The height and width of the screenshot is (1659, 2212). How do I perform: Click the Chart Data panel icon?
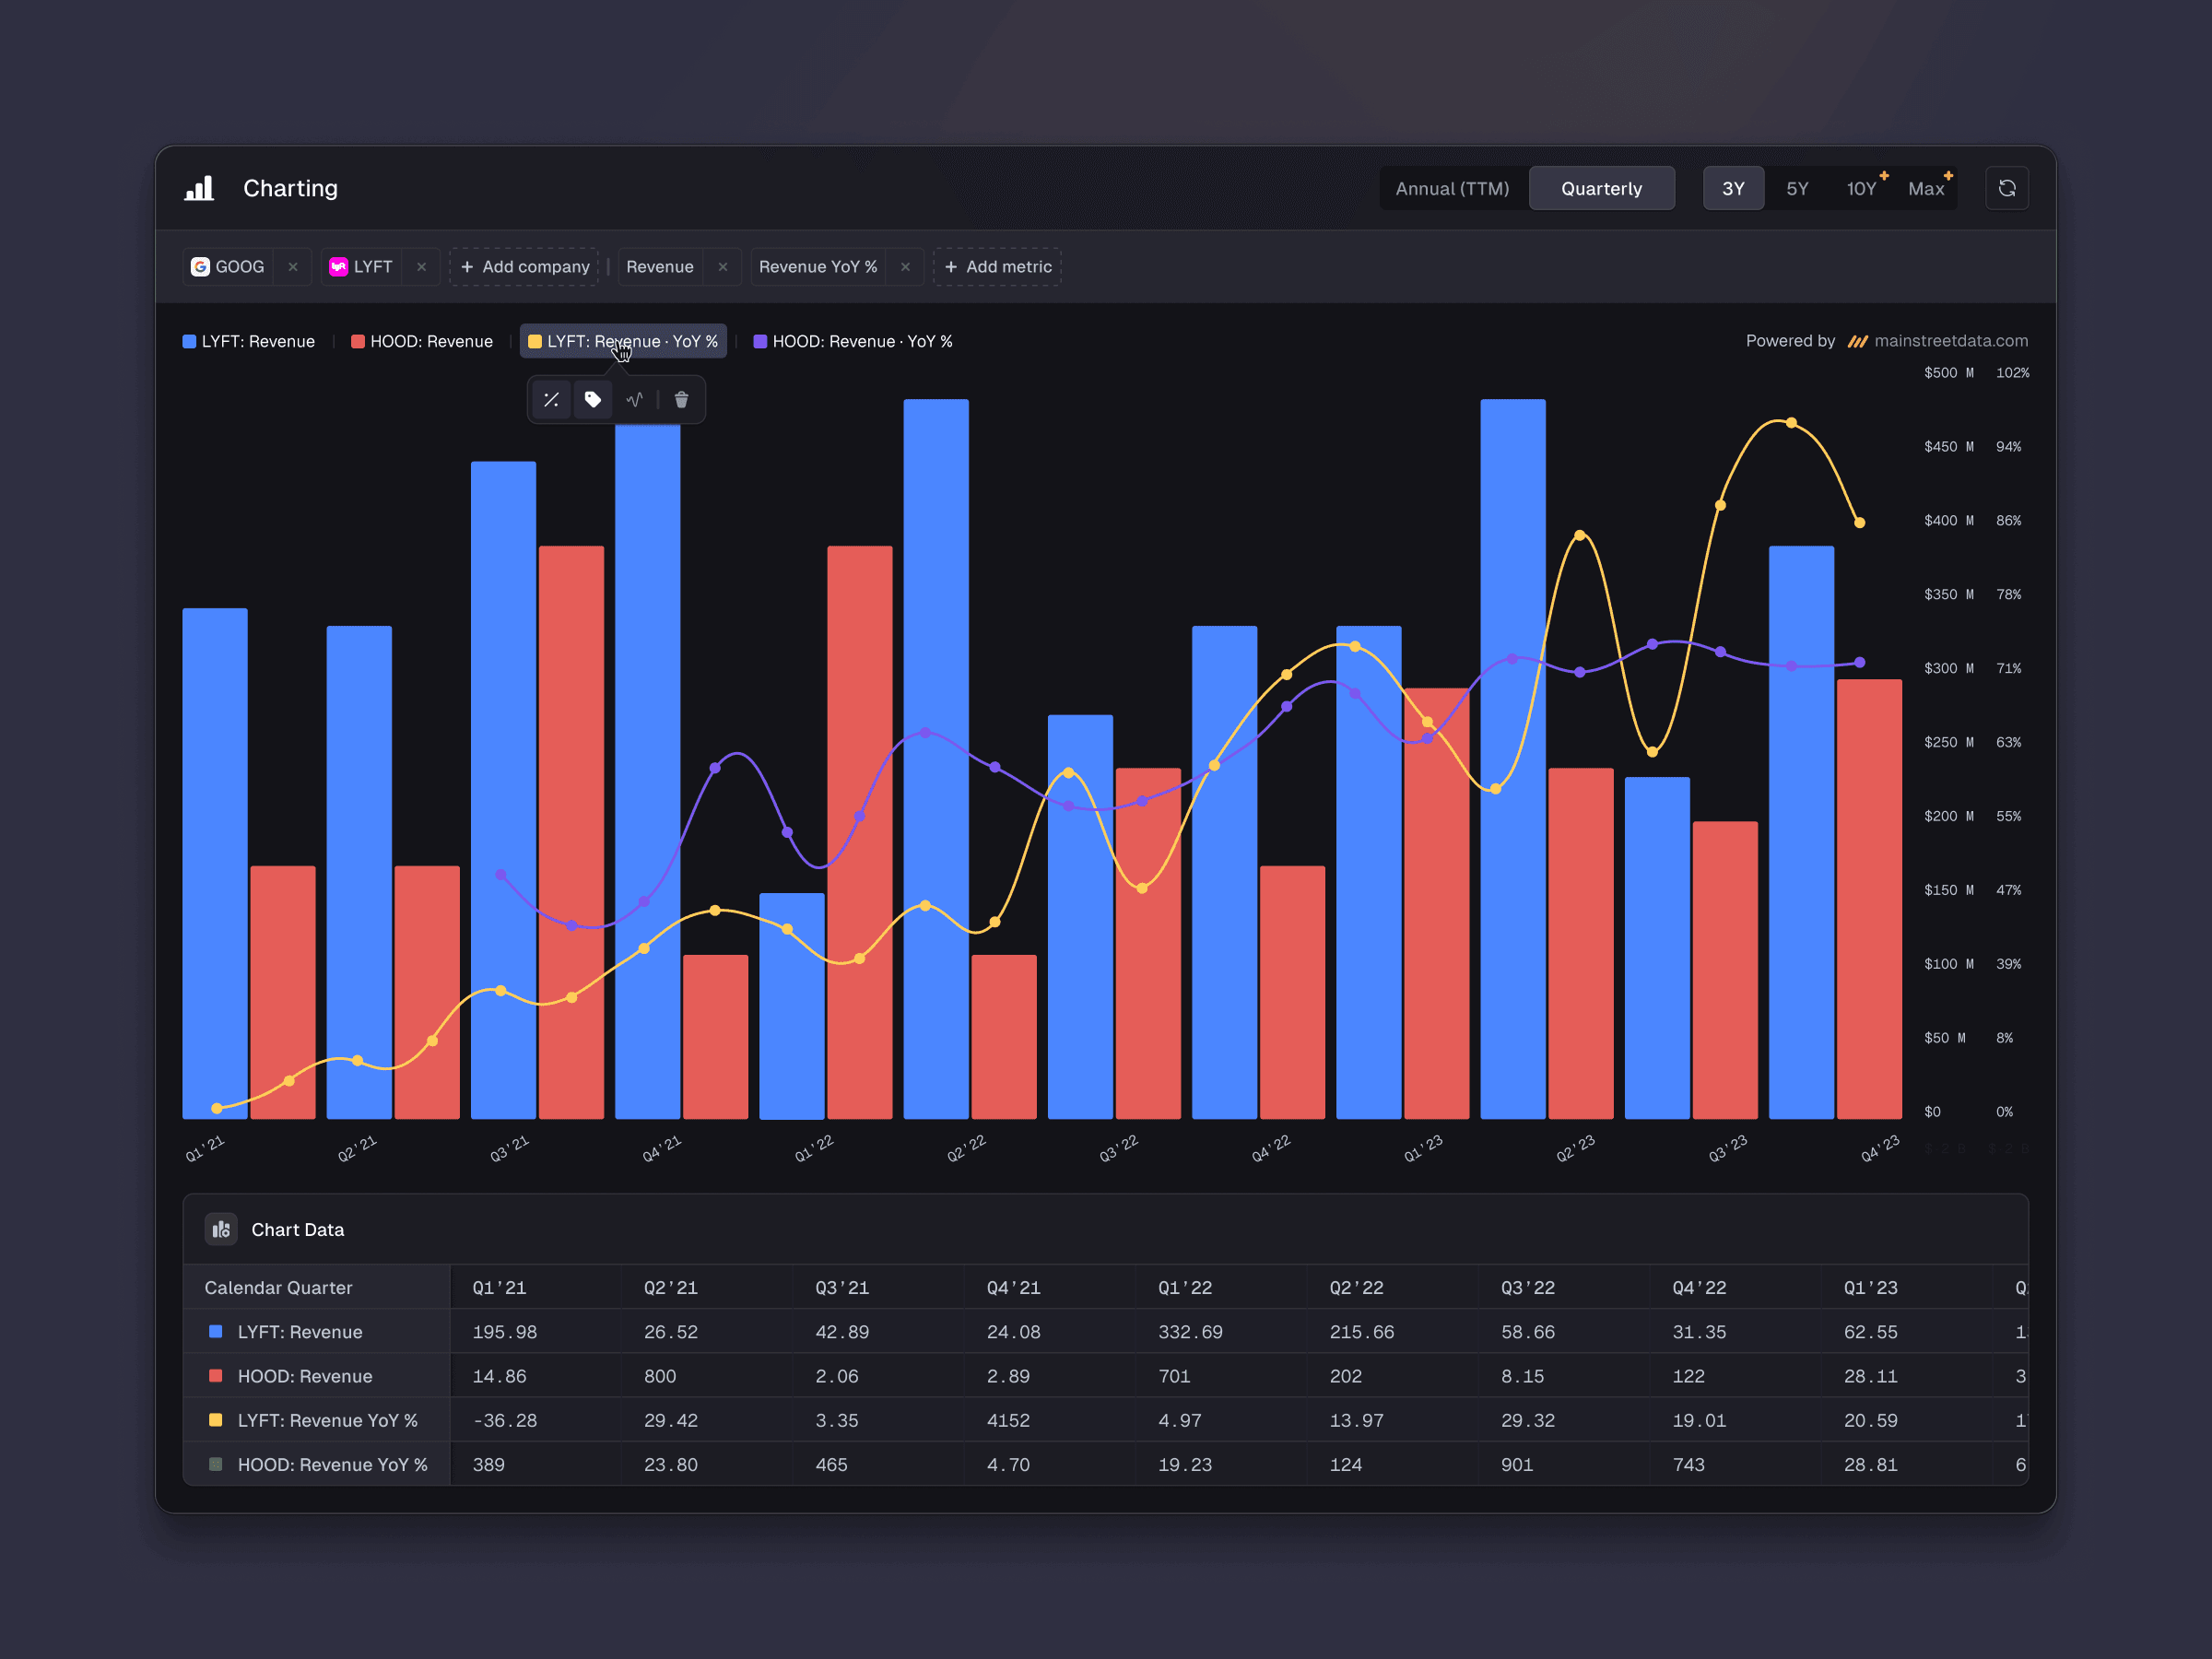tap(221, 1229)
